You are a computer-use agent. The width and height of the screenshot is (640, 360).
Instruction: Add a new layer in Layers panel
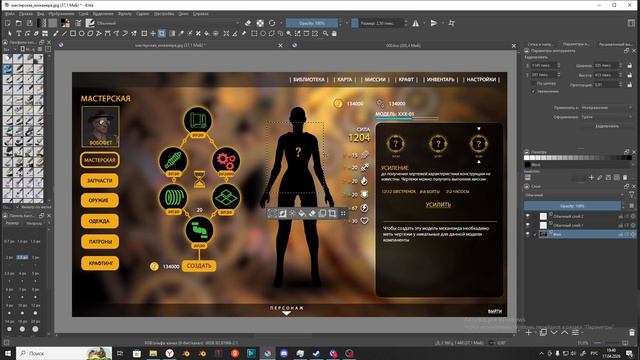pos(529,332)
